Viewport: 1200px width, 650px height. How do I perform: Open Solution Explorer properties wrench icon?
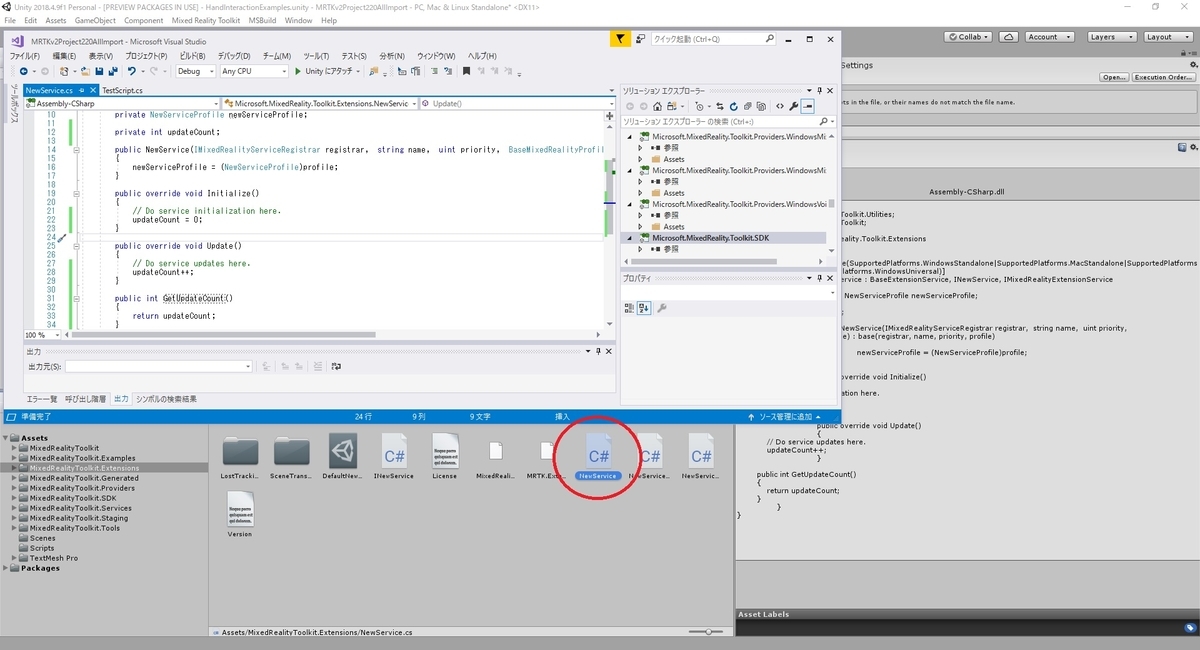[793, 106]
